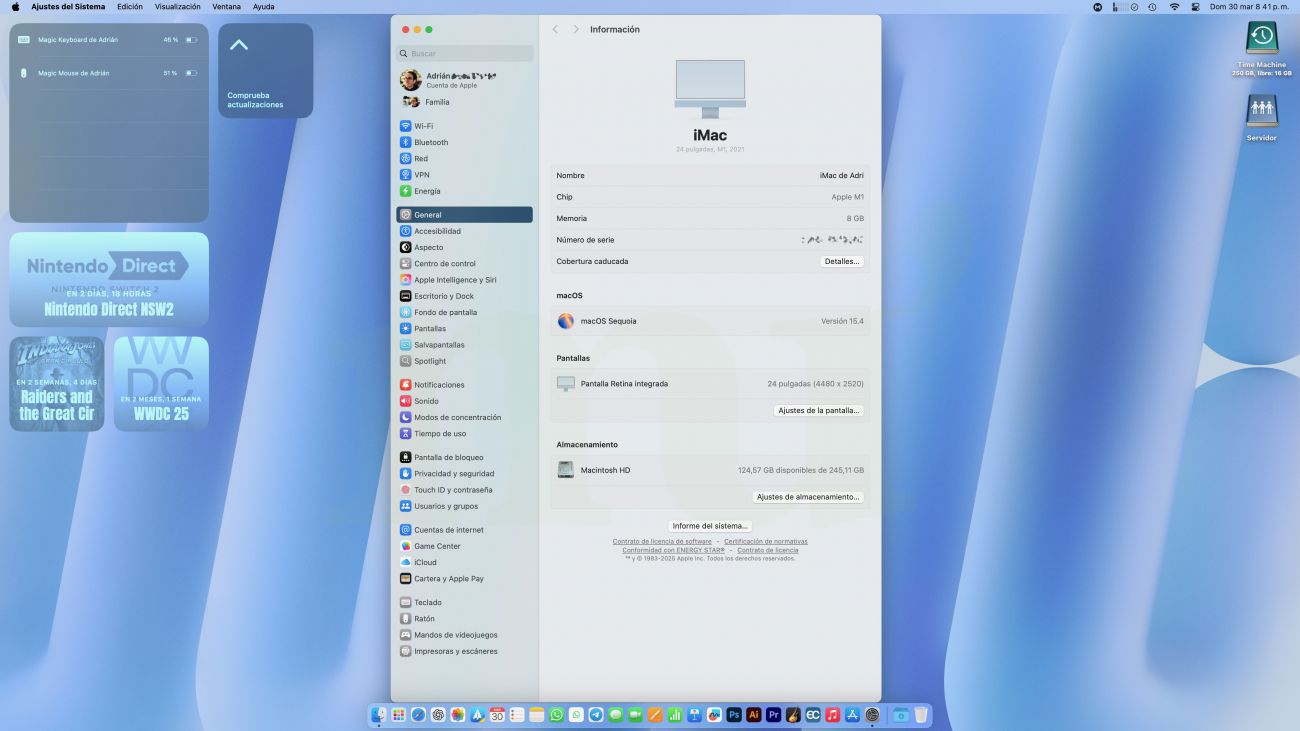Click the Wi-Fi status icon in menu bar
The width and height of the screenshot is (1300, 731).
[x=1174, y=6]
